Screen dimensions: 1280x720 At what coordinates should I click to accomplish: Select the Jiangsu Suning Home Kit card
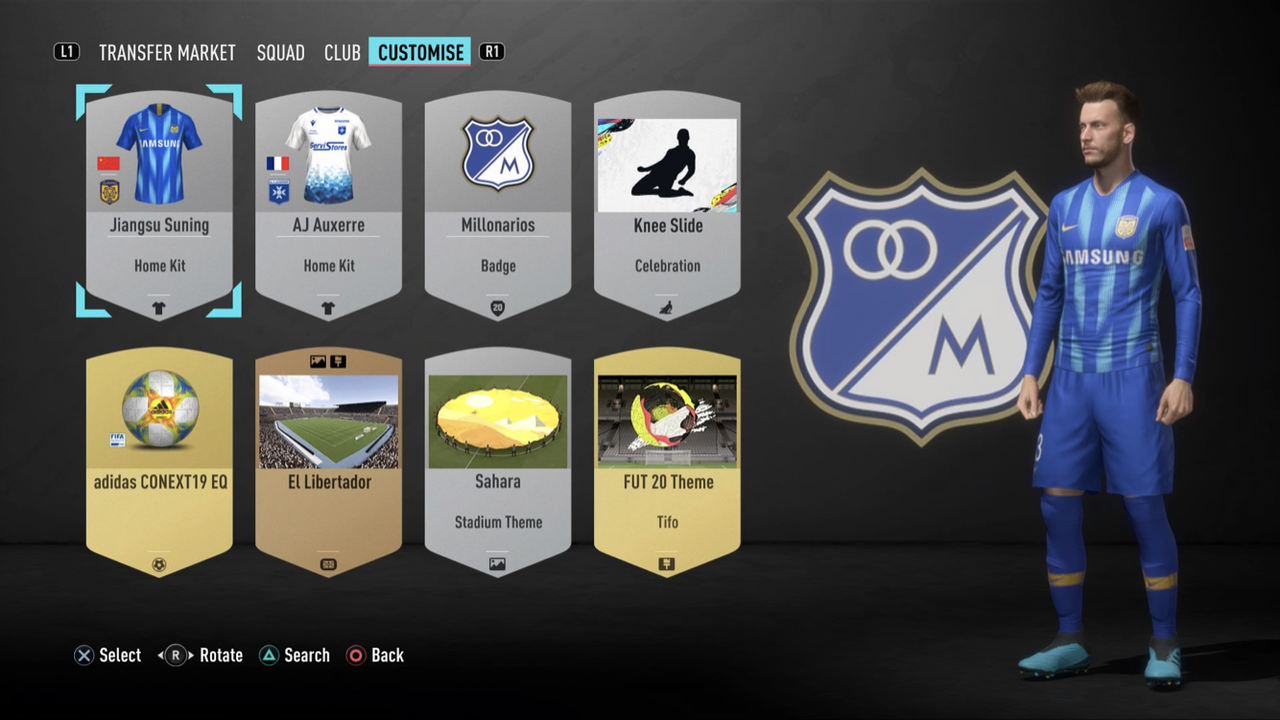[159, 205]
